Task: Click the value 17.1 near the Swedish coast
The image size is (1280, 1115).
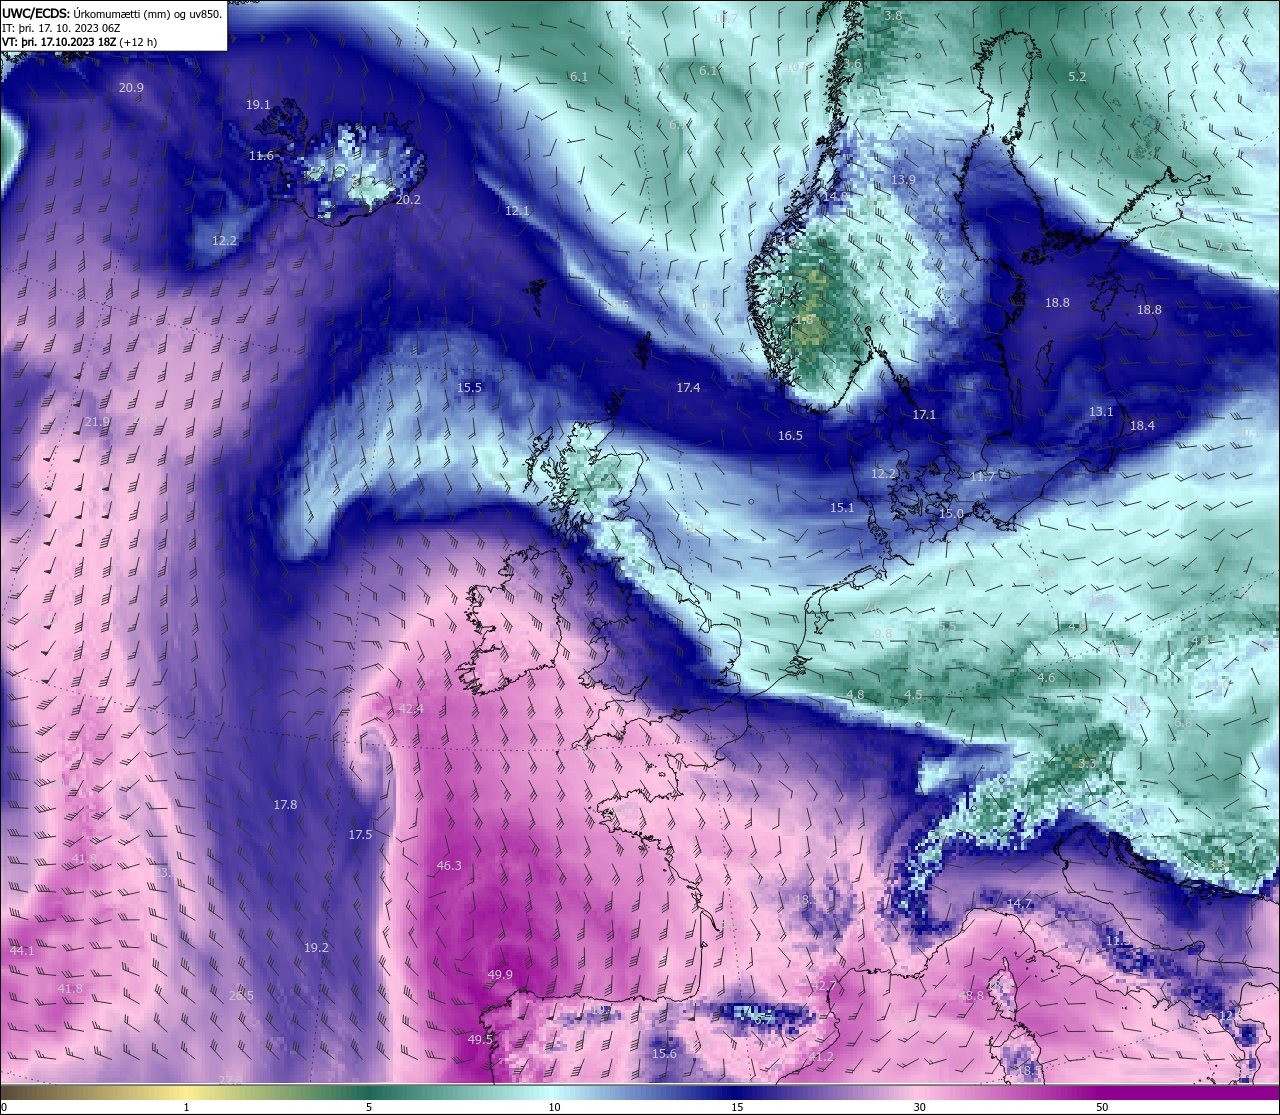Action: click(x=924, y=415)
